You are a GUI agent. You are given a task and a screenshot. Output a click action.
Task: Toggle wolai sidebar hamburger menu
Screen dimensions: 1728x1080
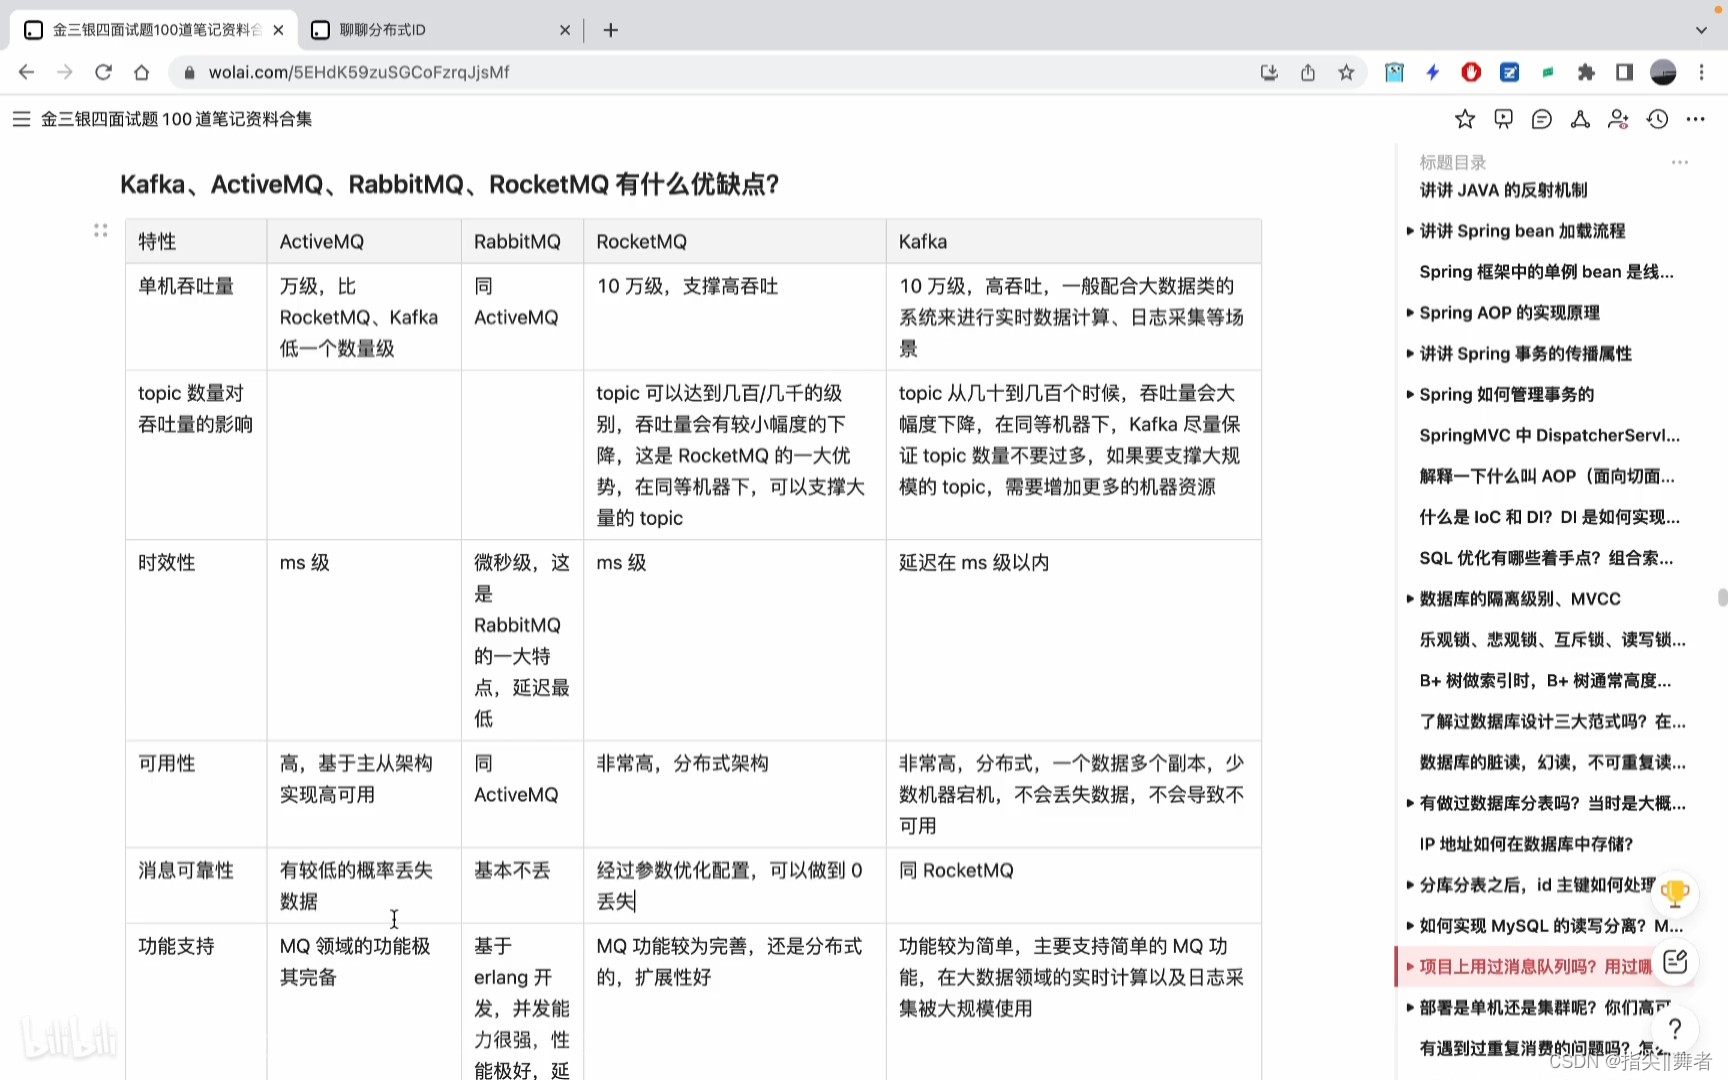click(x=21, y=119)
